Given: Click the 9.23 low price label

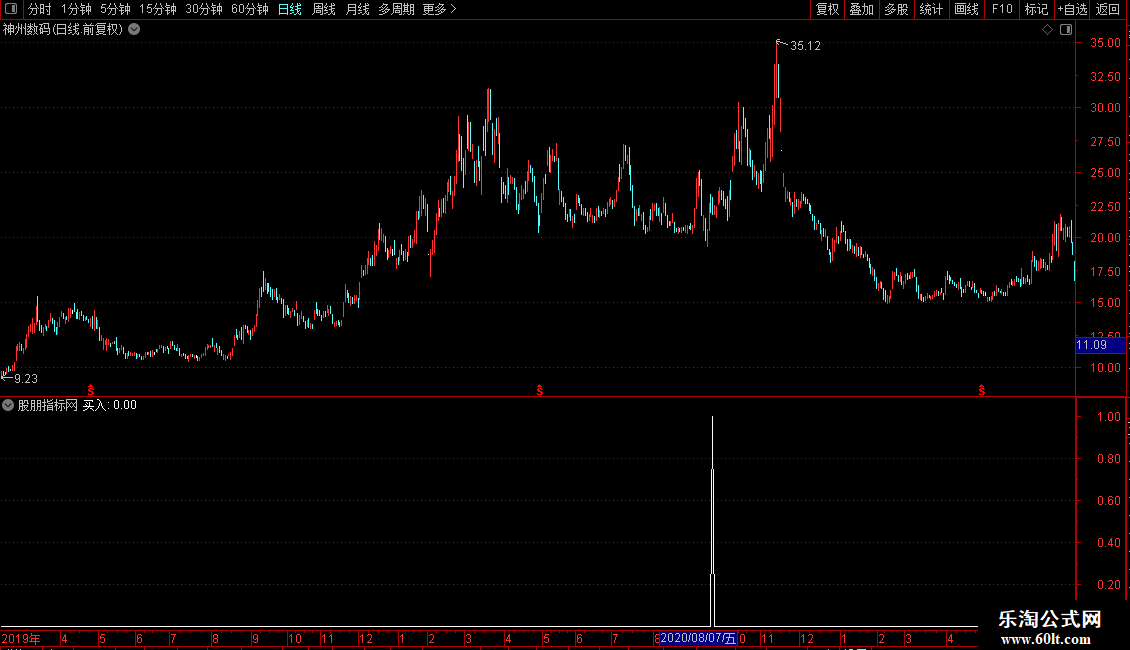Looking at the screenshot, I should [x=26, y=379].
